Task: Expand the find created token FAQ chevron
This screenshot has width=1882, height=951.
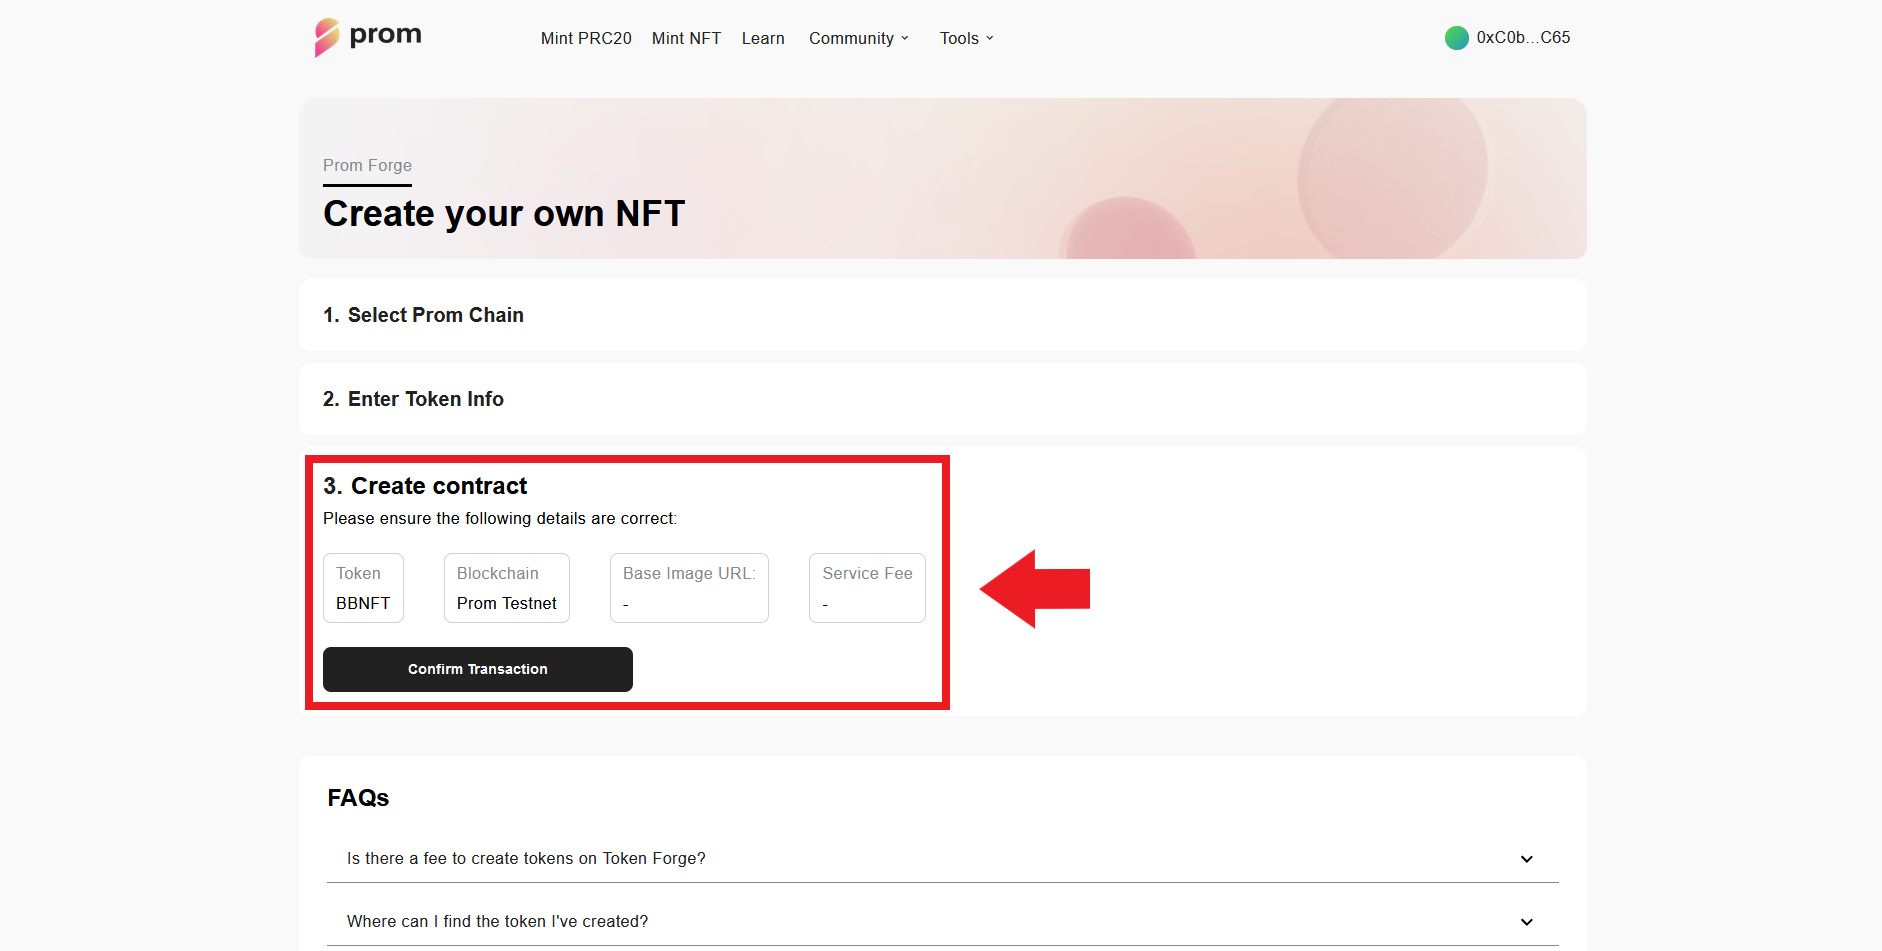Action: click(1526, 922)
